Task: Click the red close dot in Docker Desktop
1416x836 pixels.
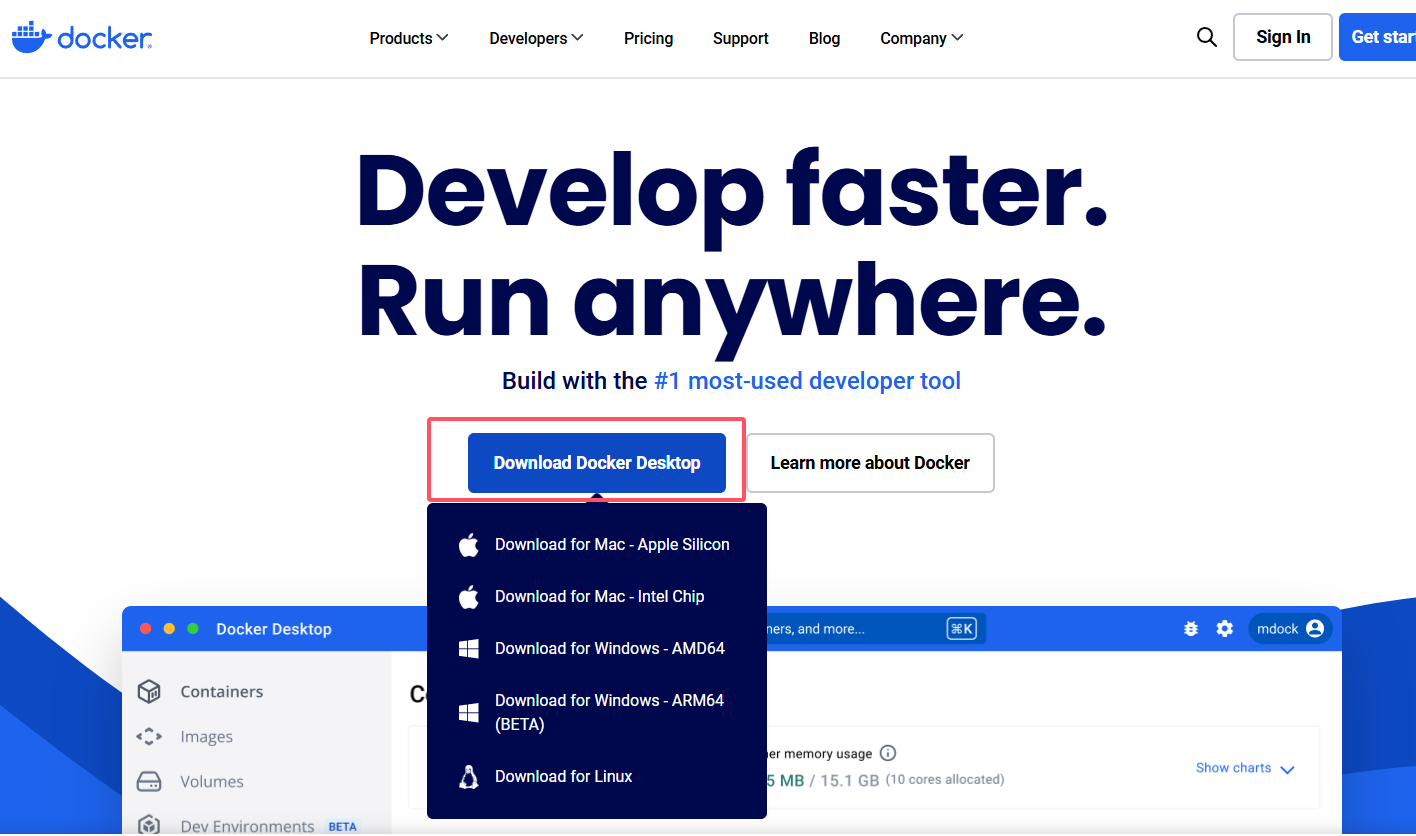Action: [x=145, y=629]
